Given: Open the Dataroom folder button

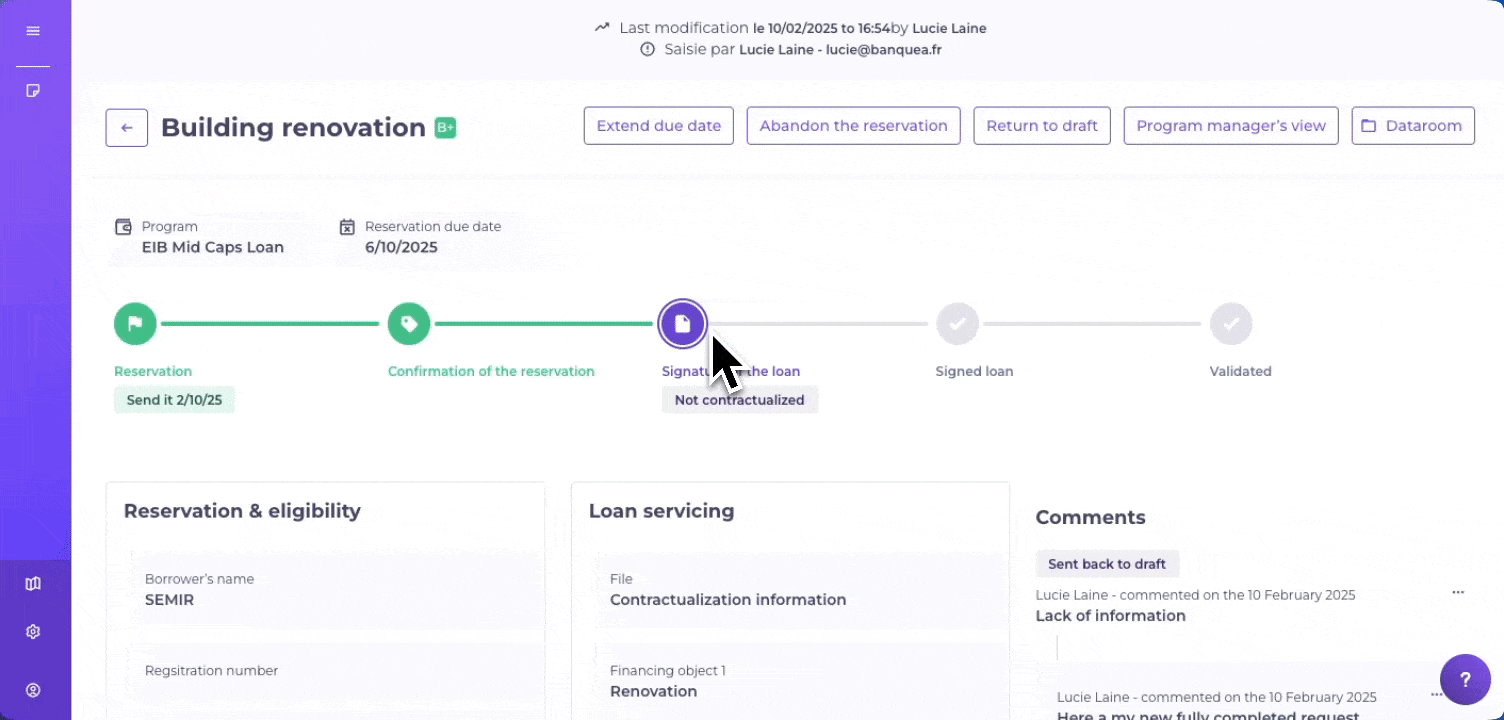Looking at the screenshot, I should [1413, 126].
